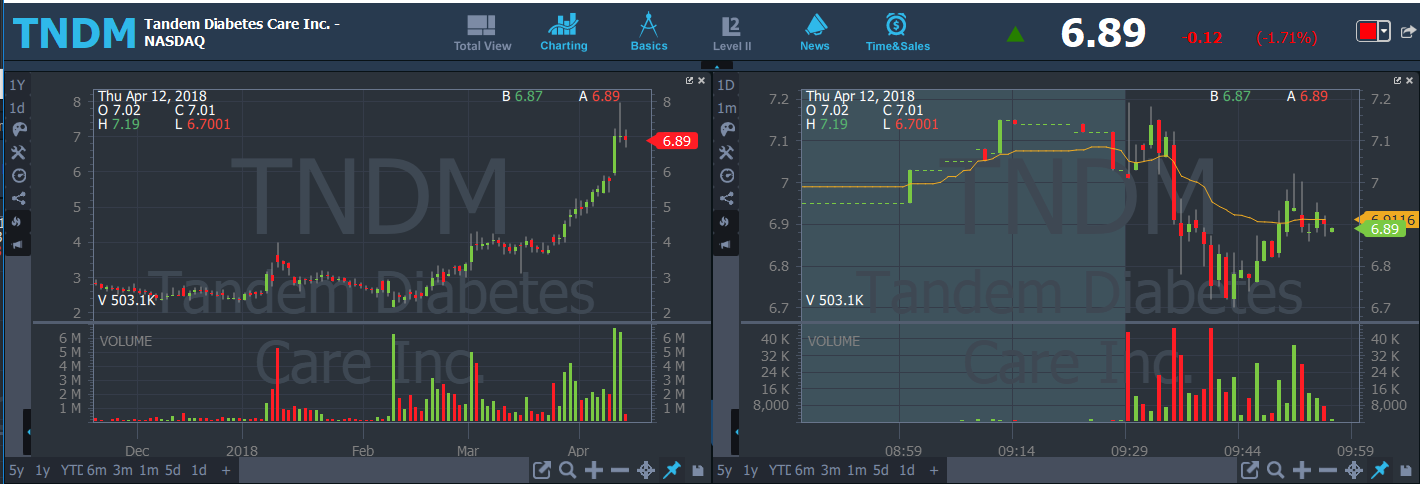Save the right chart layout
The height and width of the screenshot is (484, 1420).
(x=1406, y=470)
